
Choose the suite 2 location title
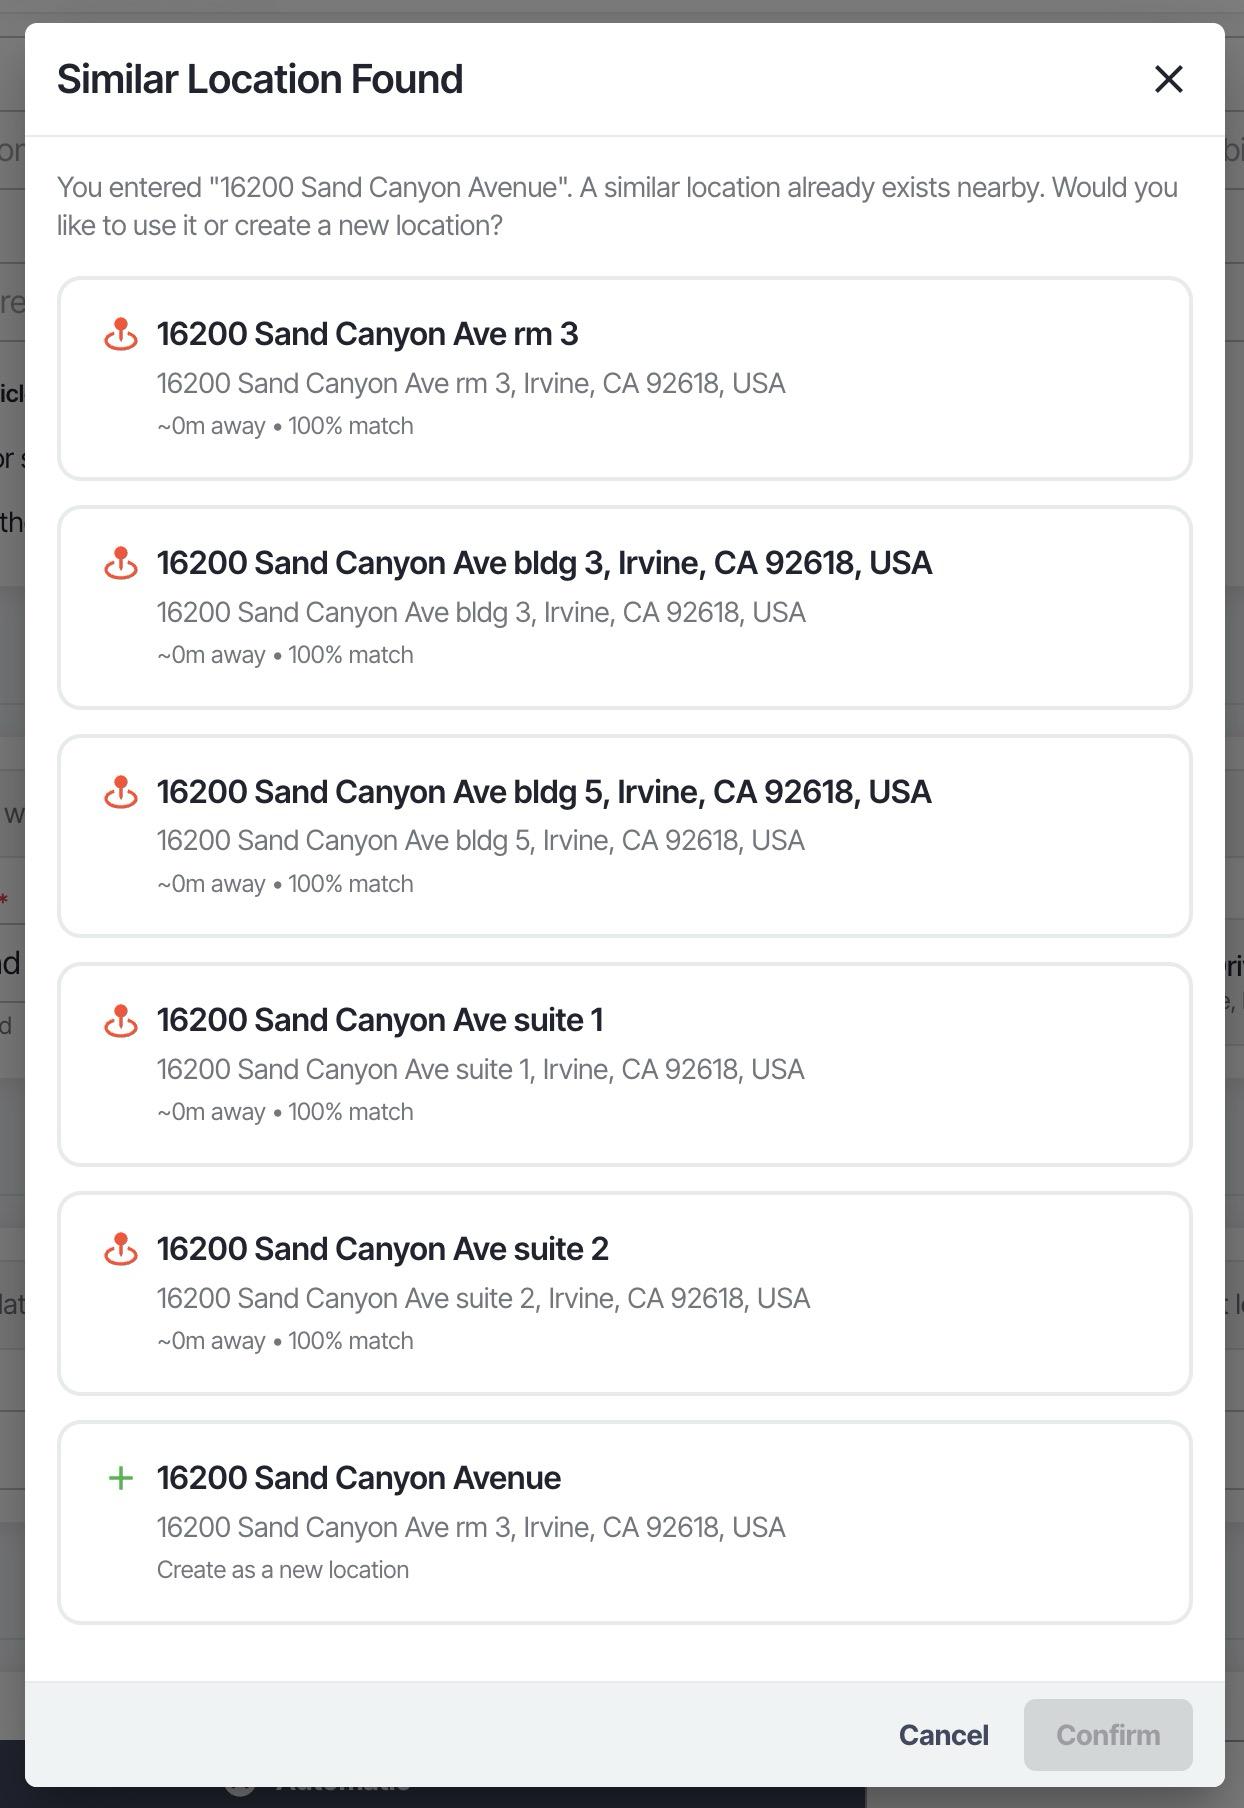(x=382, y=1249)
